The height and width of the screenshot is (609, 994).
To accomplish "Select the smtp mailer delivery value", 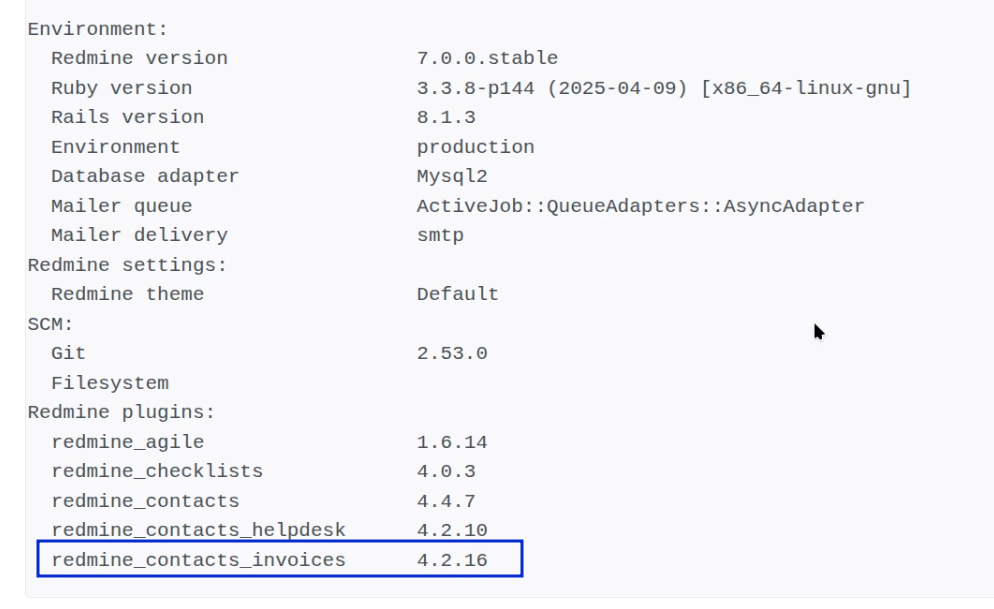I will point(440,236).
